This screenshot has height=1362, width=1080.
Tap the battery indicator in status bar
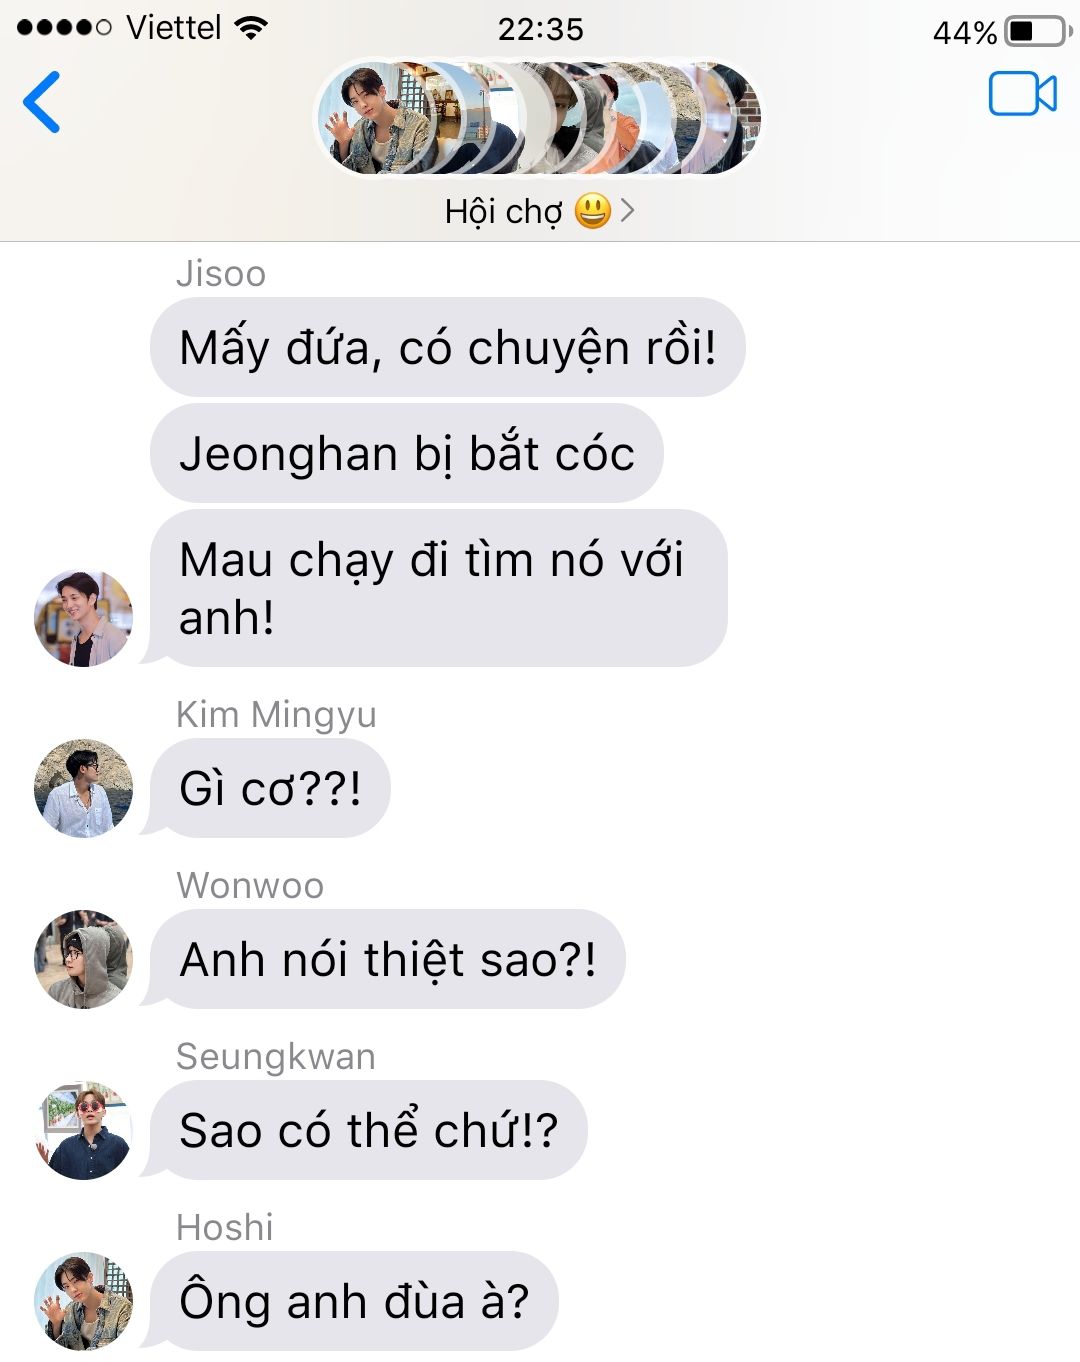1038,31
